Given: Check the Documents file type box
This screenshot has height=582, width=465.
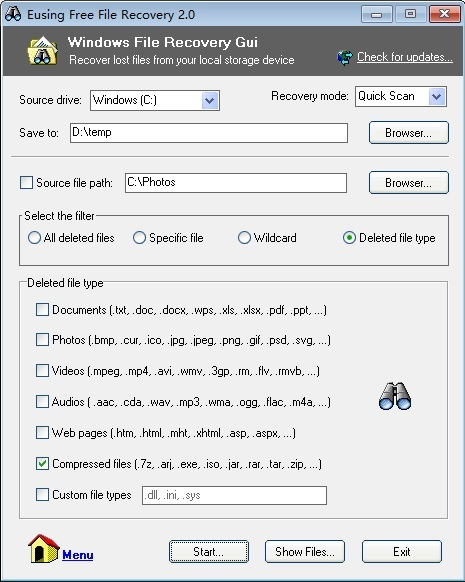Looking at the screenshot, I should click(42, 310).
